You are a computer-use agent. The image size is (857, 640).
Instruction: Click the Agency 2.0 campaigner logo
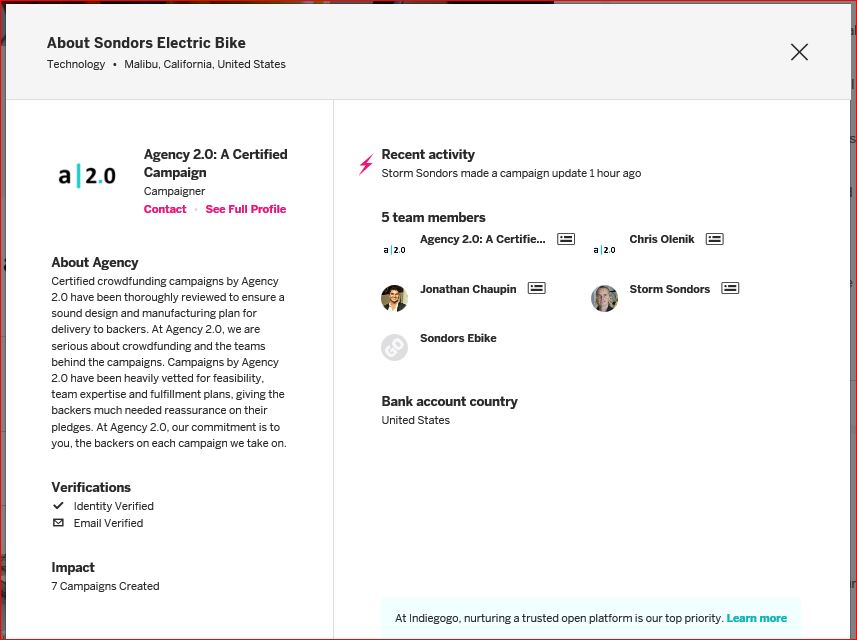(87, 177)
